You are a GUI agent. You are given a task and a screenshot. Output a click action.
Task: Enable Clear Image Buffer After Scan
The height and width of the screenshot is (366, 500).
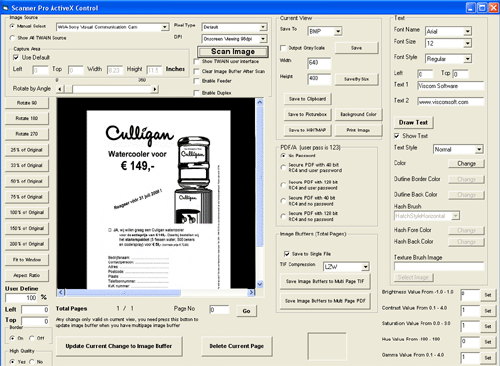[x=197, y=71]
